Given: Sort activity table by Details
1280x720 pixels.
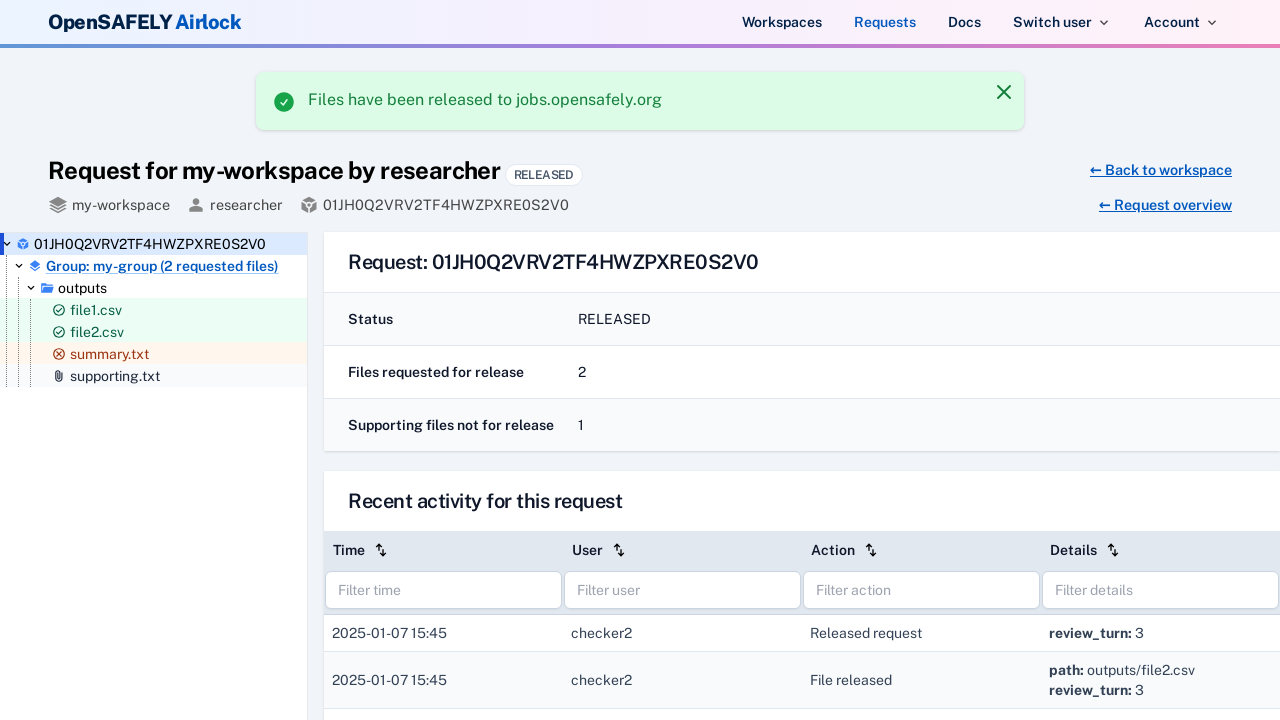Looking at the screenshot, I should click(x=1113, y=550).
